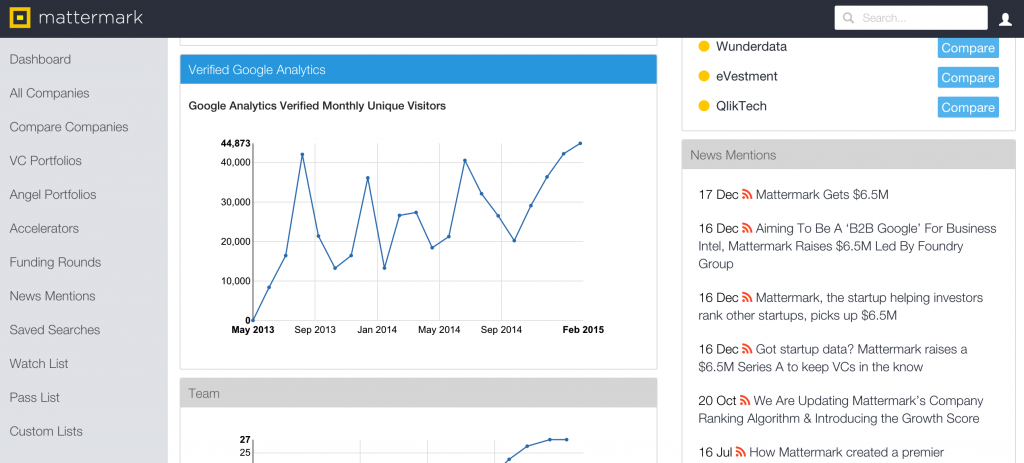The height and width of the screenshot is (463, 1024).
Task: Compare with Wunderdata
Action: point(968,48)
